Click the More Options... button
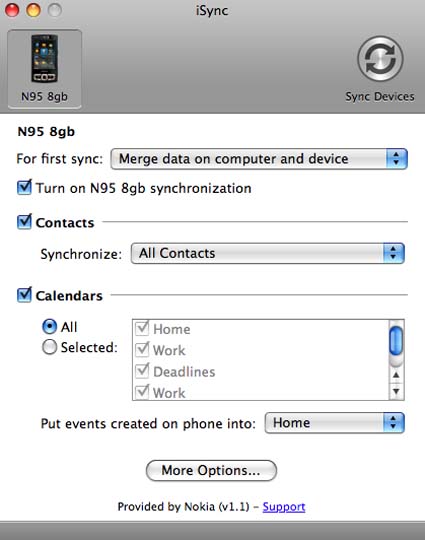 pyautogui.click(x=211, y=470)
